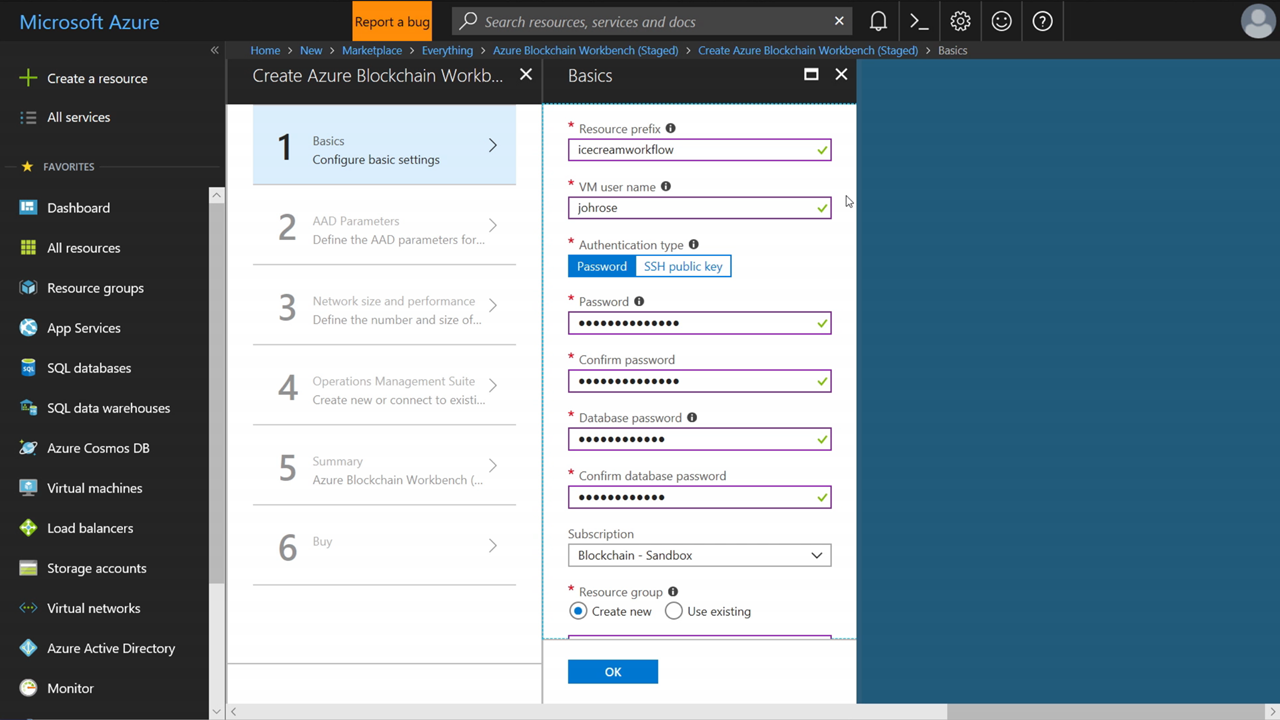Click the Report a bug button

click(392, 21)
